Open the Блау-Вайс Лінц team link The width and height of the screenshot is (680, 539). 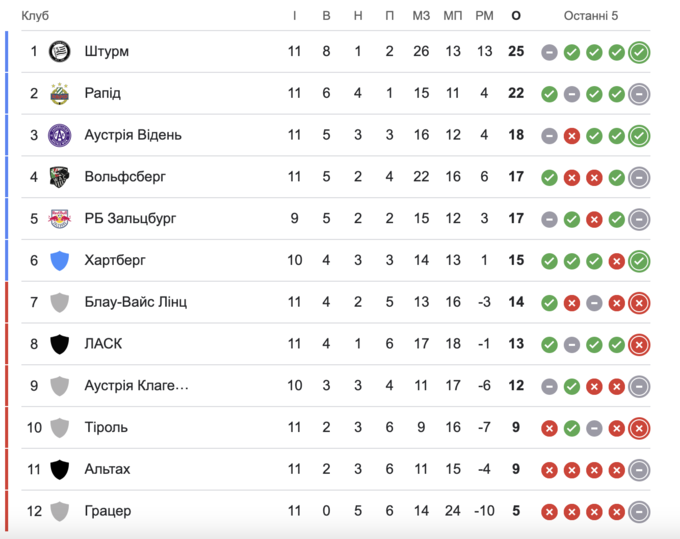pos(135,302)
